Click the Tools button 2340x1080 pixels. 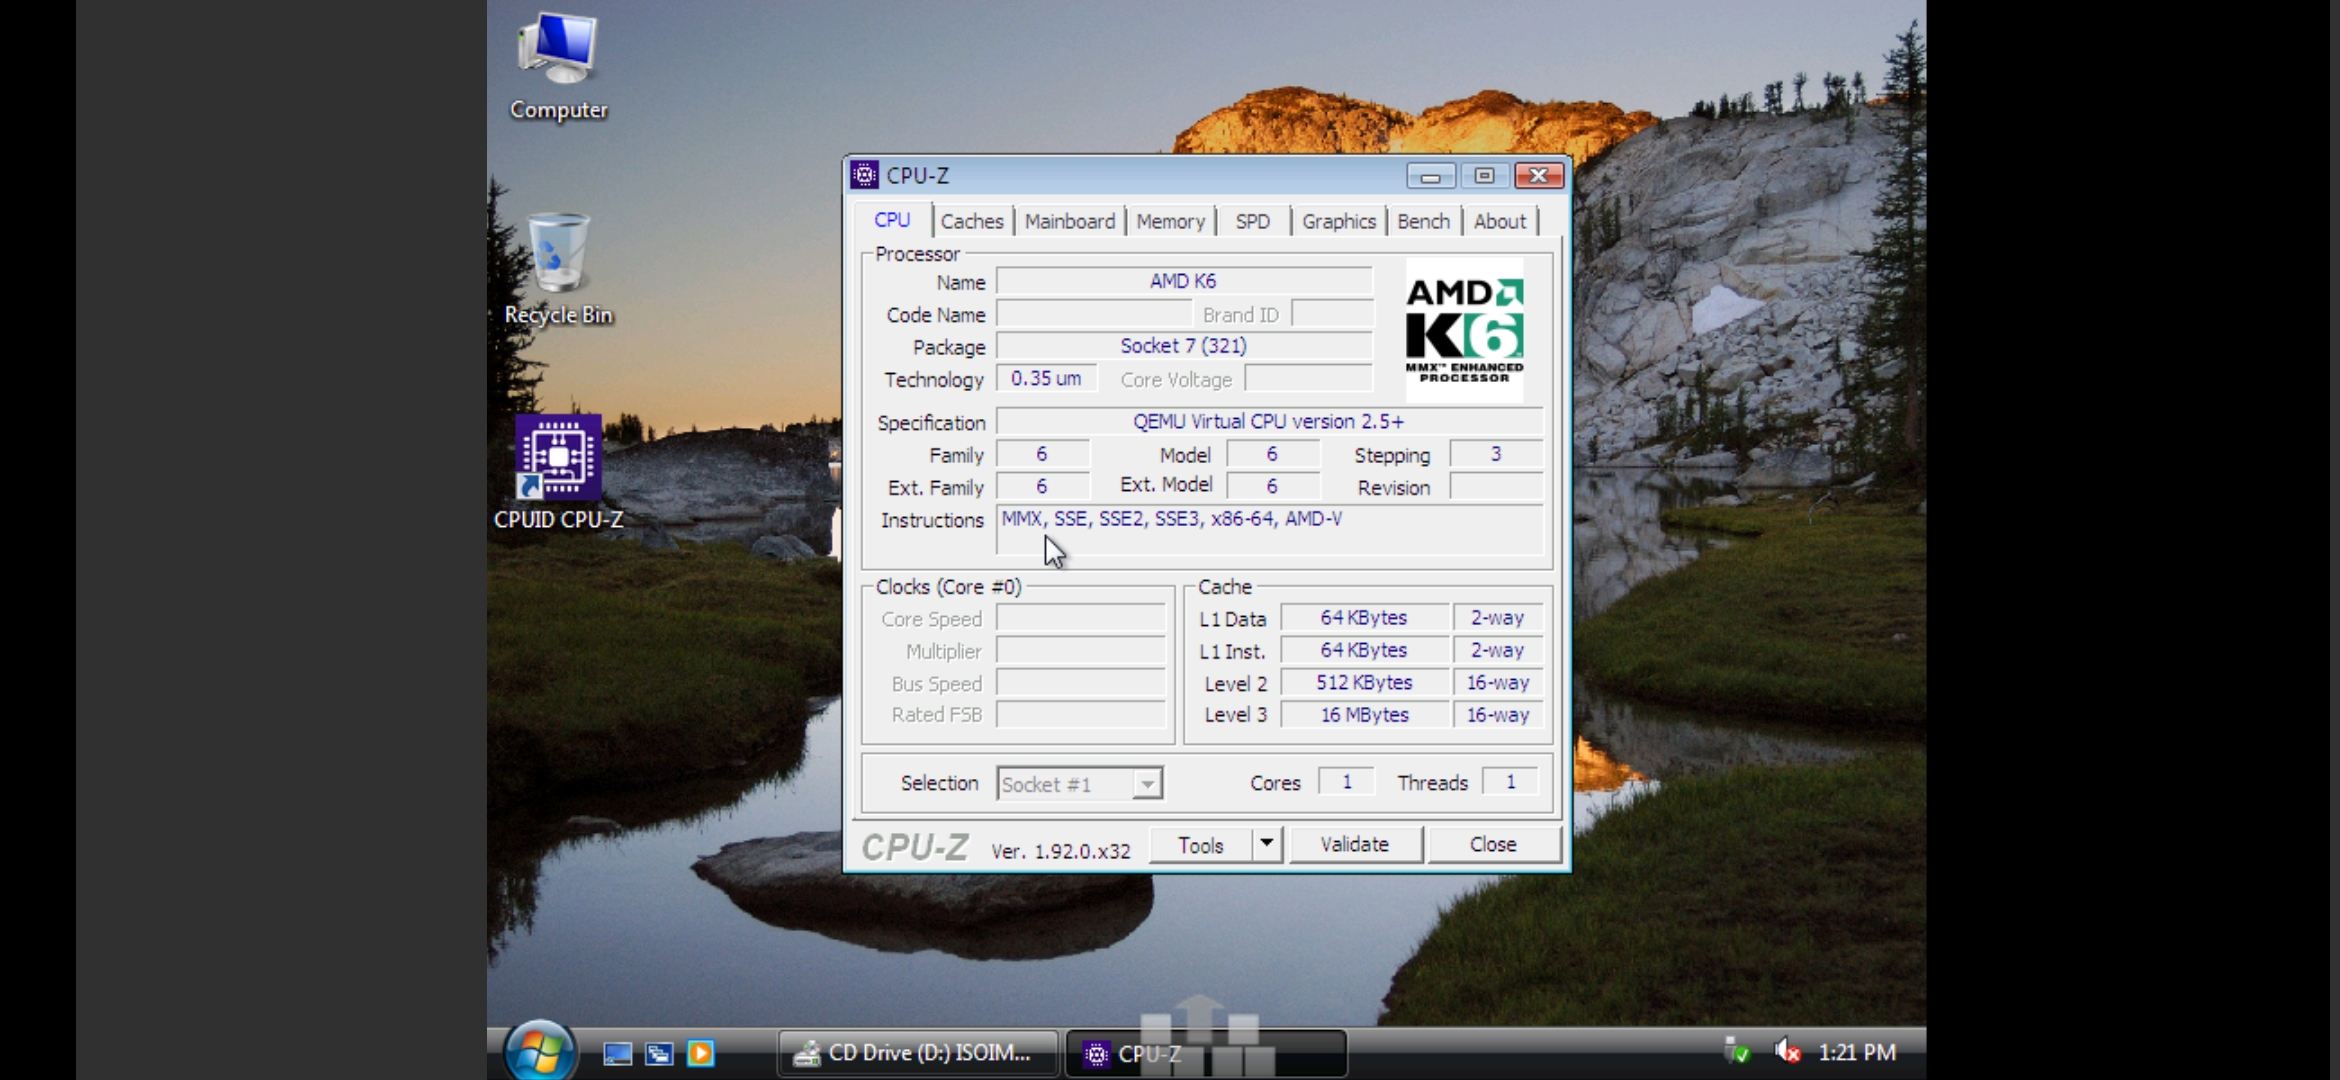pyautogui.click(x=1200, y=845)
